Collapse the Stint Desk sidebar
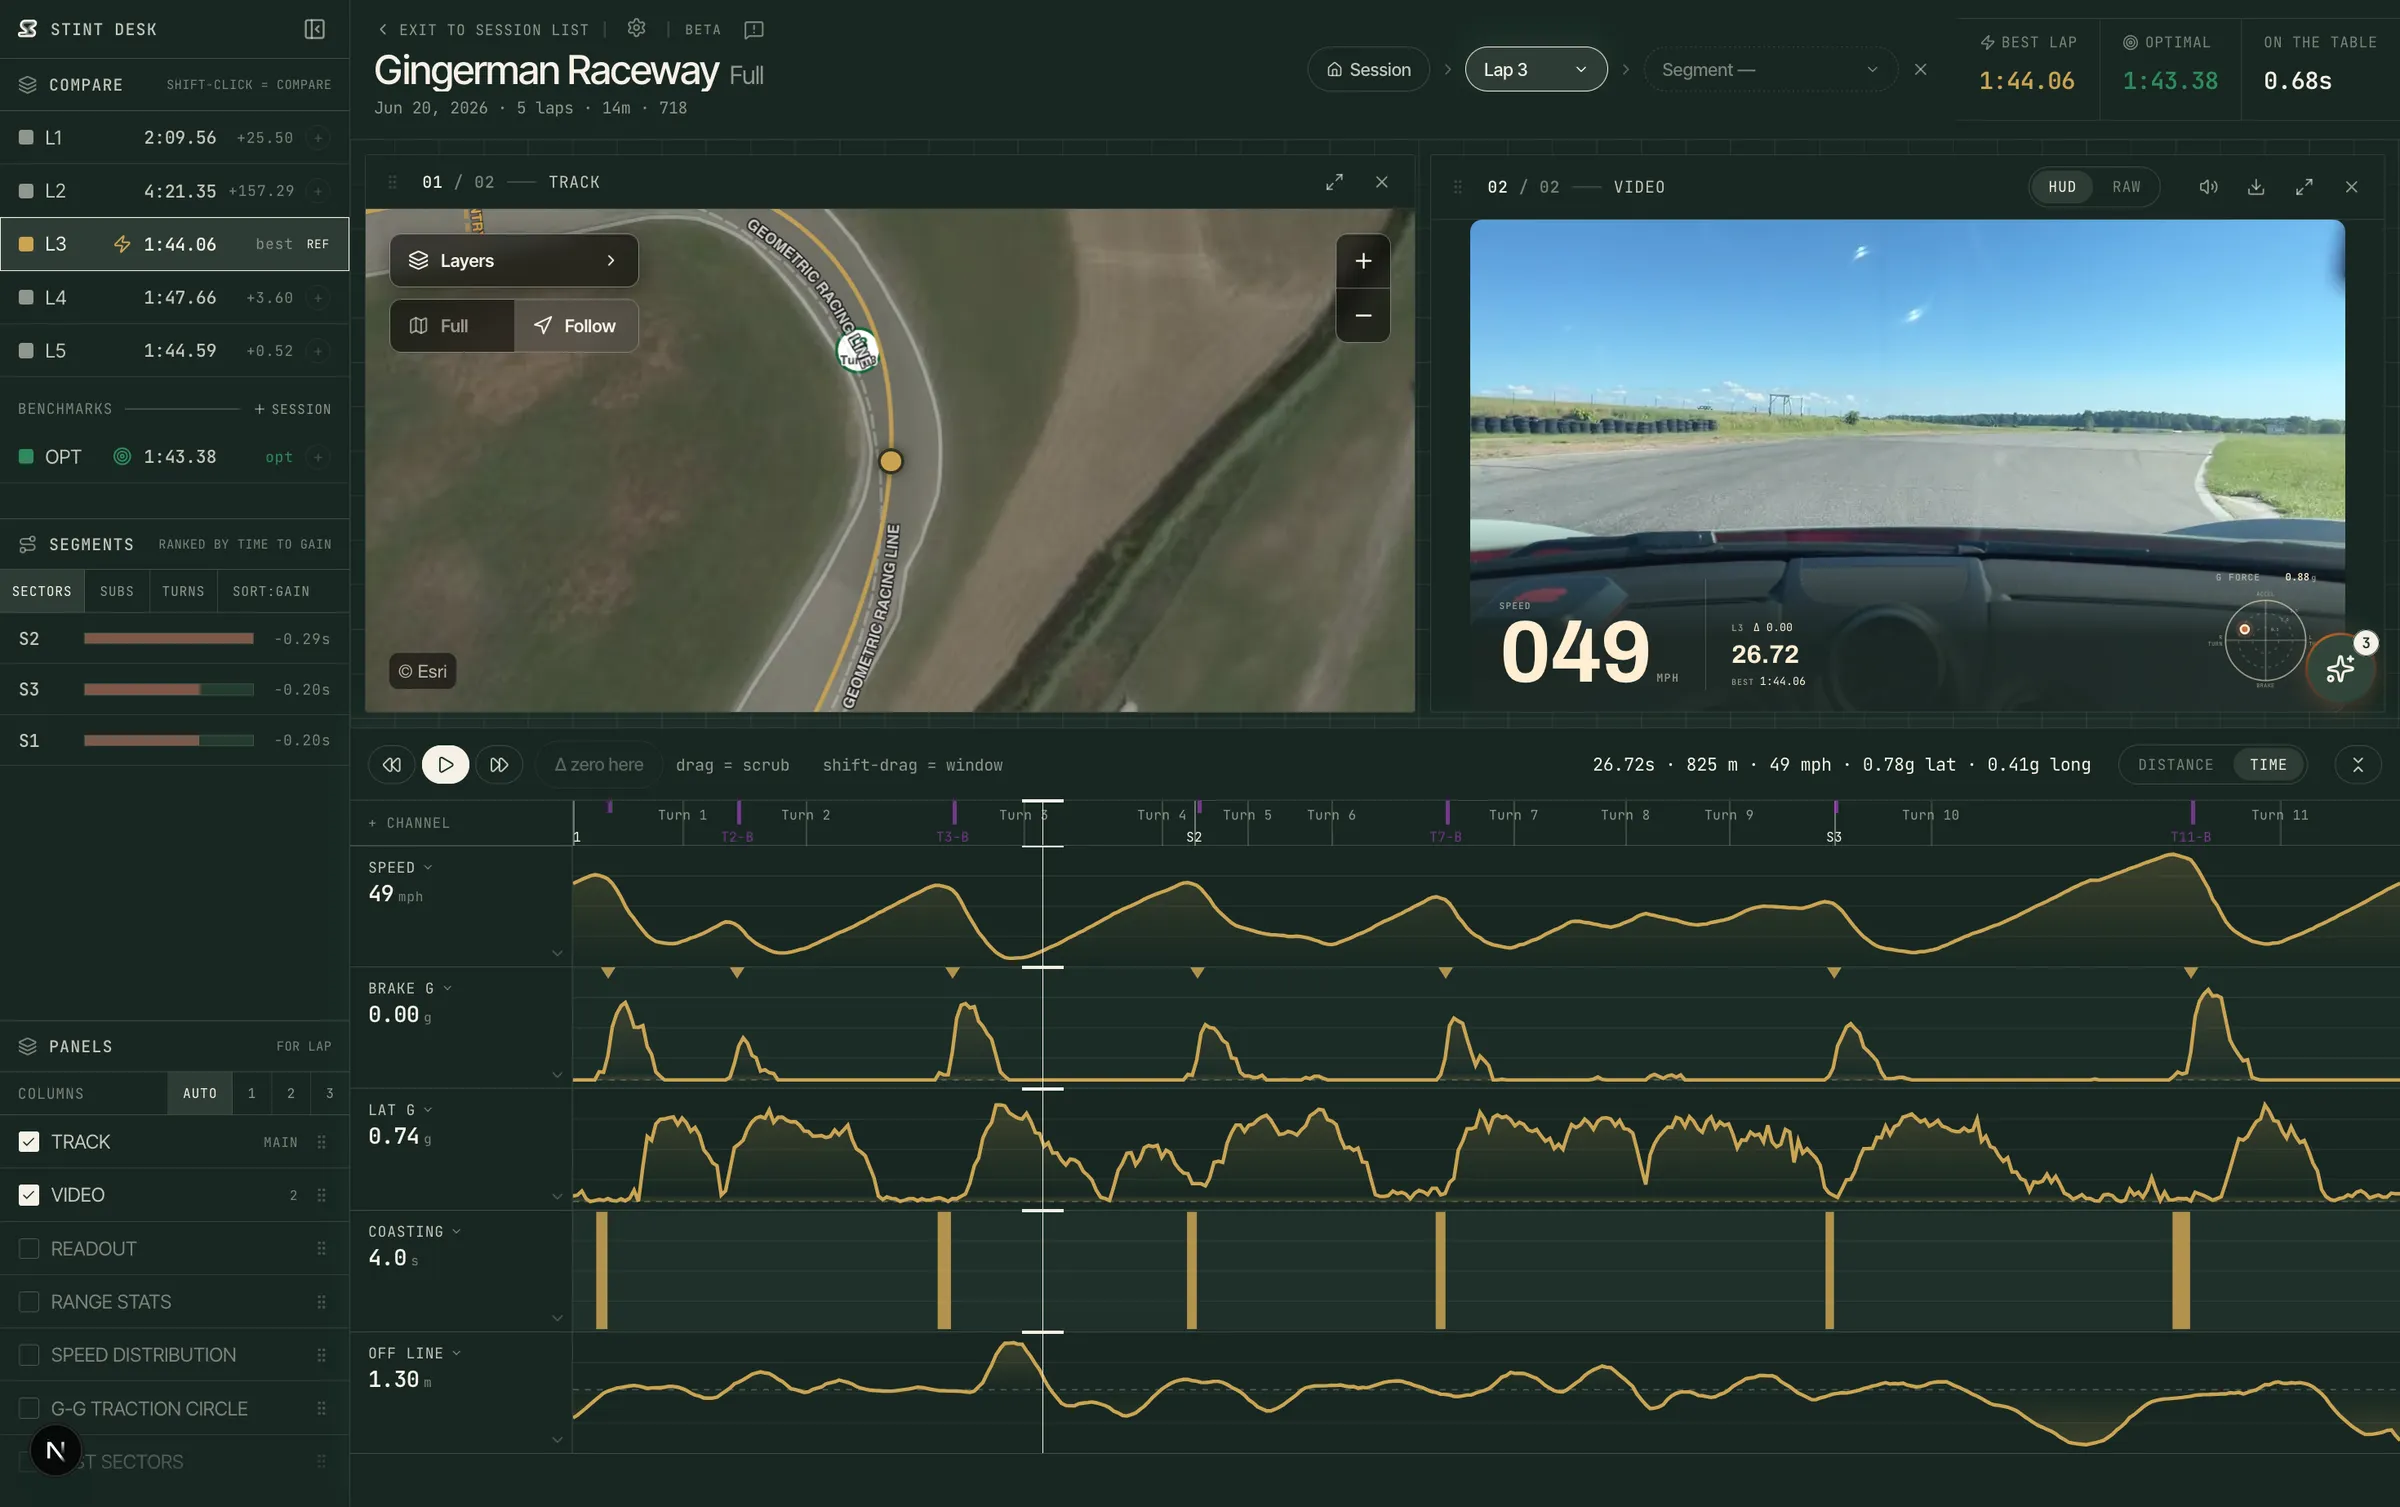The image size is (2400, 1507). 314,29
